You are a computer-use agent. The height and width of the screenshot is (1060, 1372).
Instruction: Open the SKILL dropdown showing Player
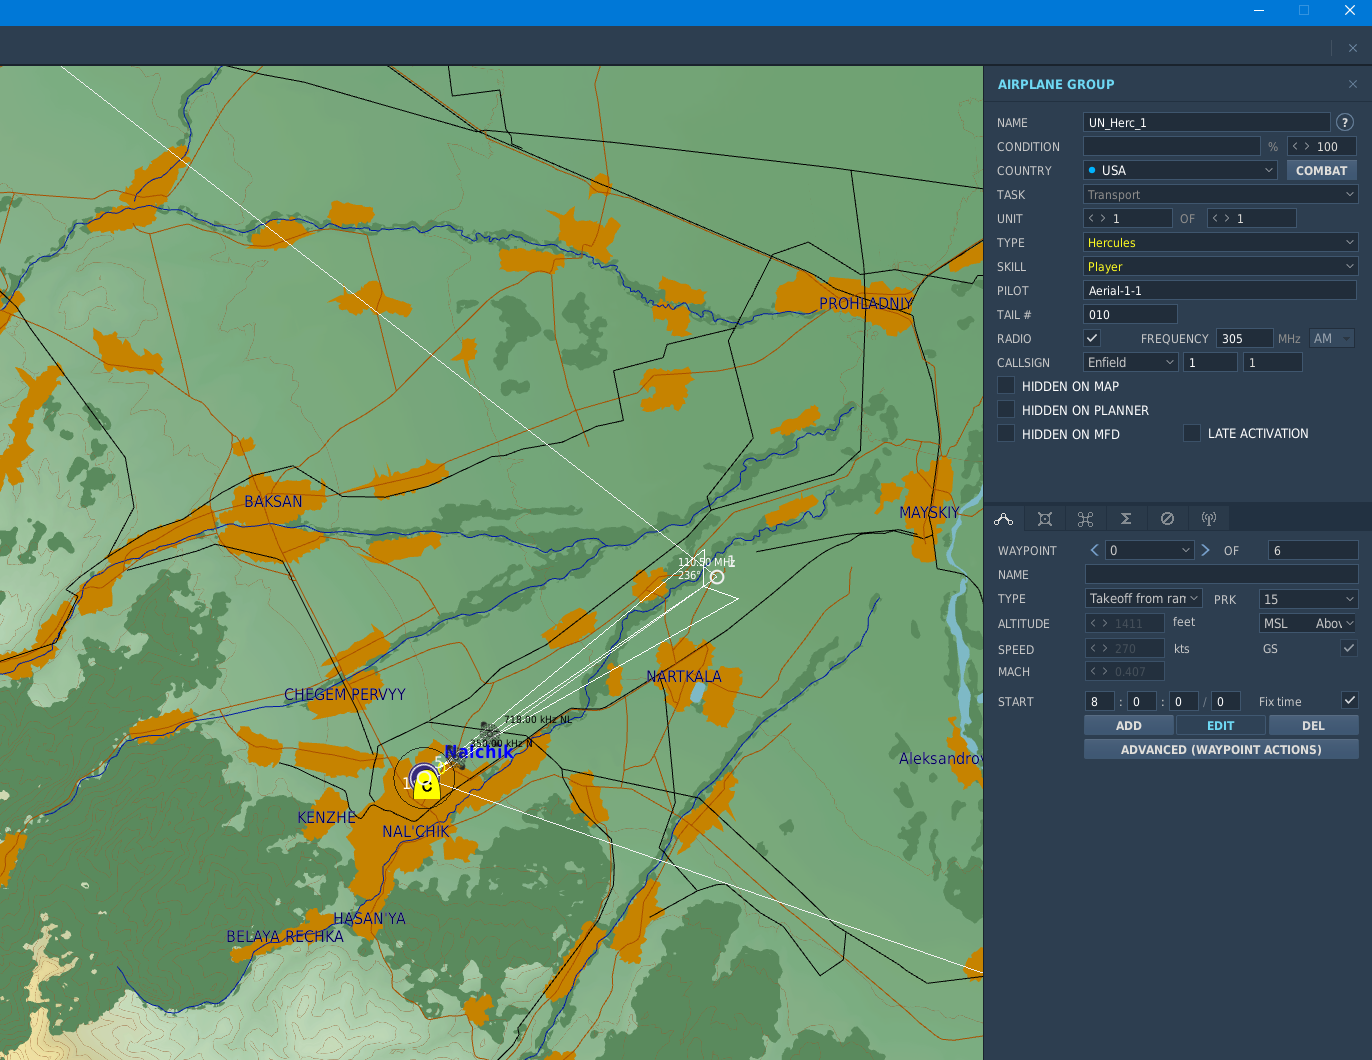[1220, 266]
